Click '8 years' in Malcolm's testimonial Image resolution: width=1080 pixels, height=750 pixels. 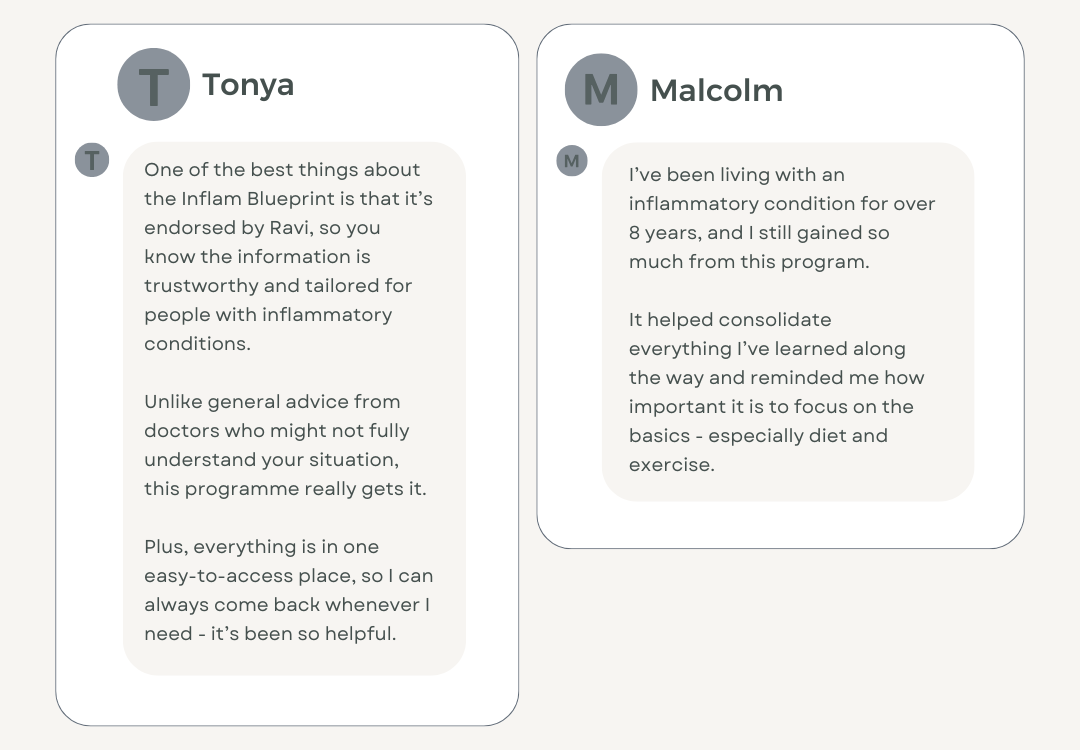coord(664,233)
